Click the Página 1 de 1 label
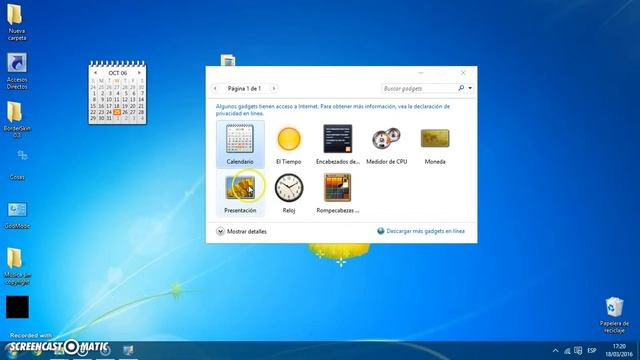Image resolution: width=640 pixels, height=360 pixels. 244,88
